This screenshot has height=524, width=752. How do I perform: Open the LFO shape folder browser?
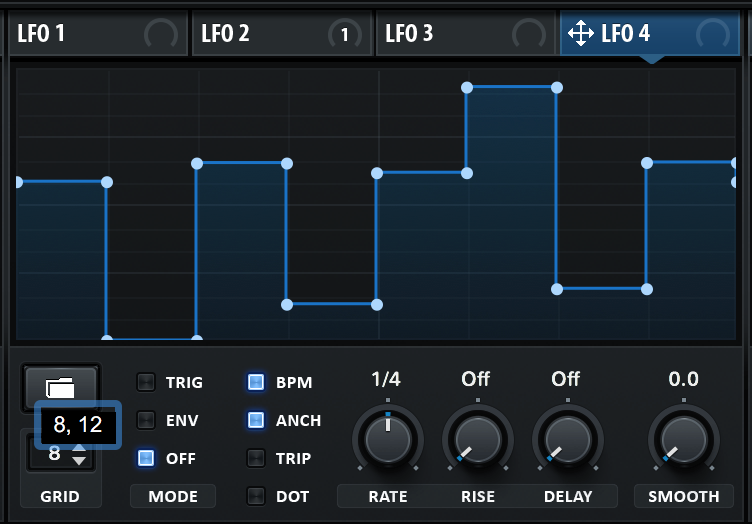pos(61,384)
